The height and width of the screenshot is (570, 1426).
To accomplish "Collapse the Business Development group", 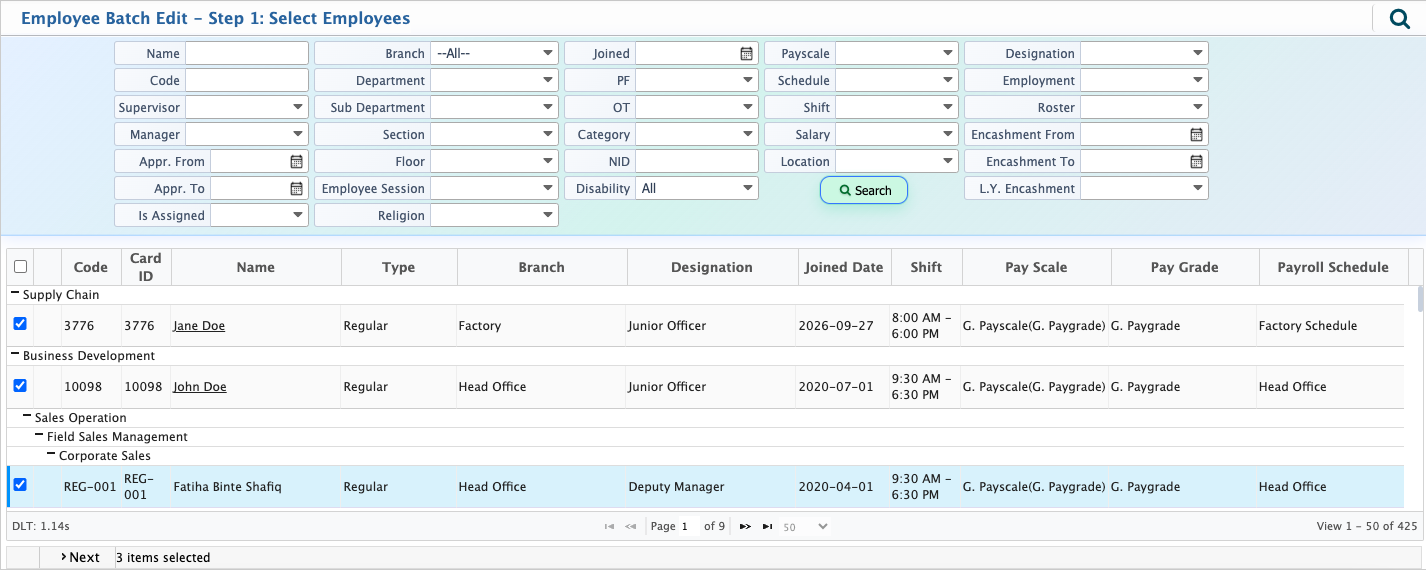I will point(16,355).
